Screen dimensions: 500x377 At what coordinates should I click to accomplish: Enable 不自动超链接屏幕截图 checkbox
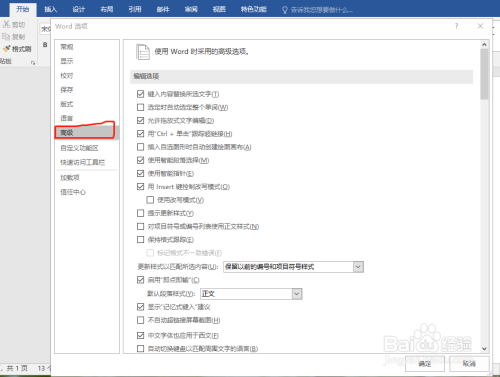pyautogui.click(x=141, y=320)
